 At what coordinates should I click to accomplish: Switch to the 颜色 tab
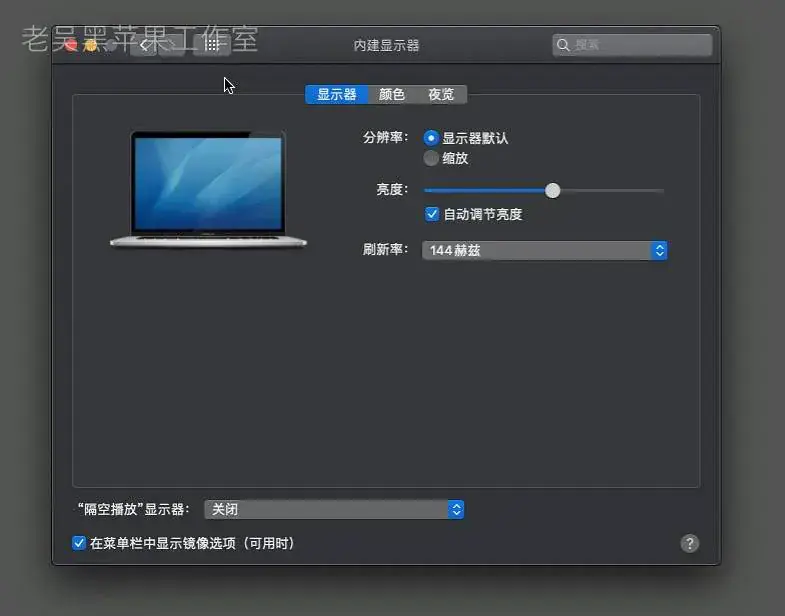tap(391, 94)
